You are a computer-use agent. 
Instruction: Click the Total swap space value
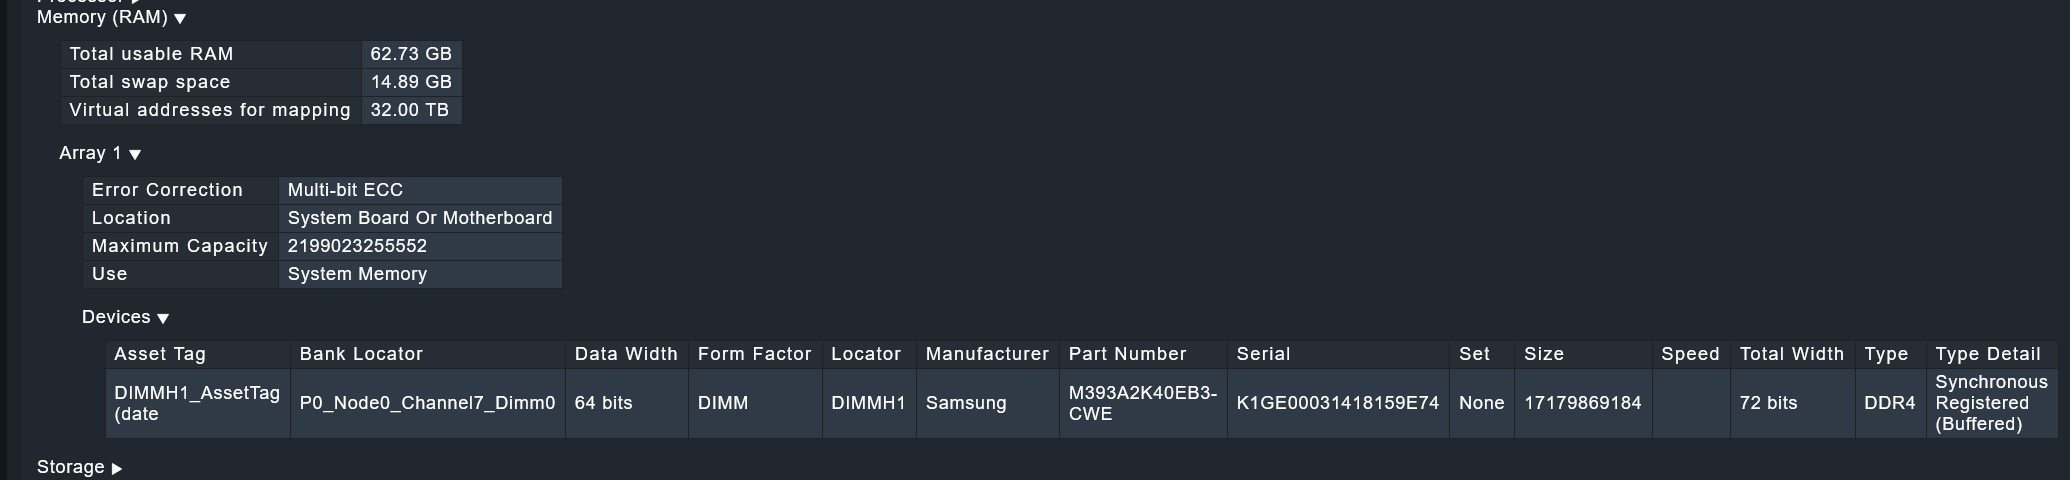pos(411,82)
